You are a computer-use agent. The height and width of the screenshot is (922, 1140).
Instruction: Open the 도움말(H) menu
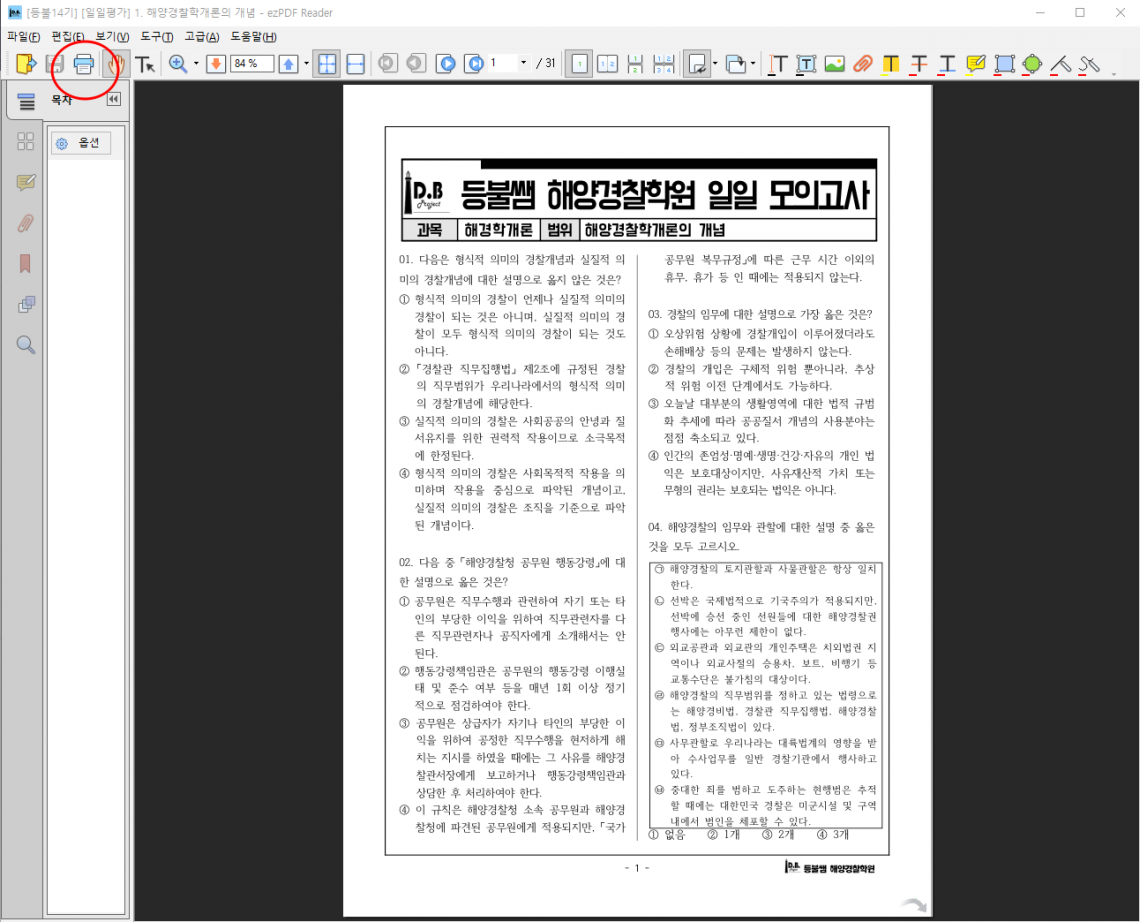pos(253,36)
